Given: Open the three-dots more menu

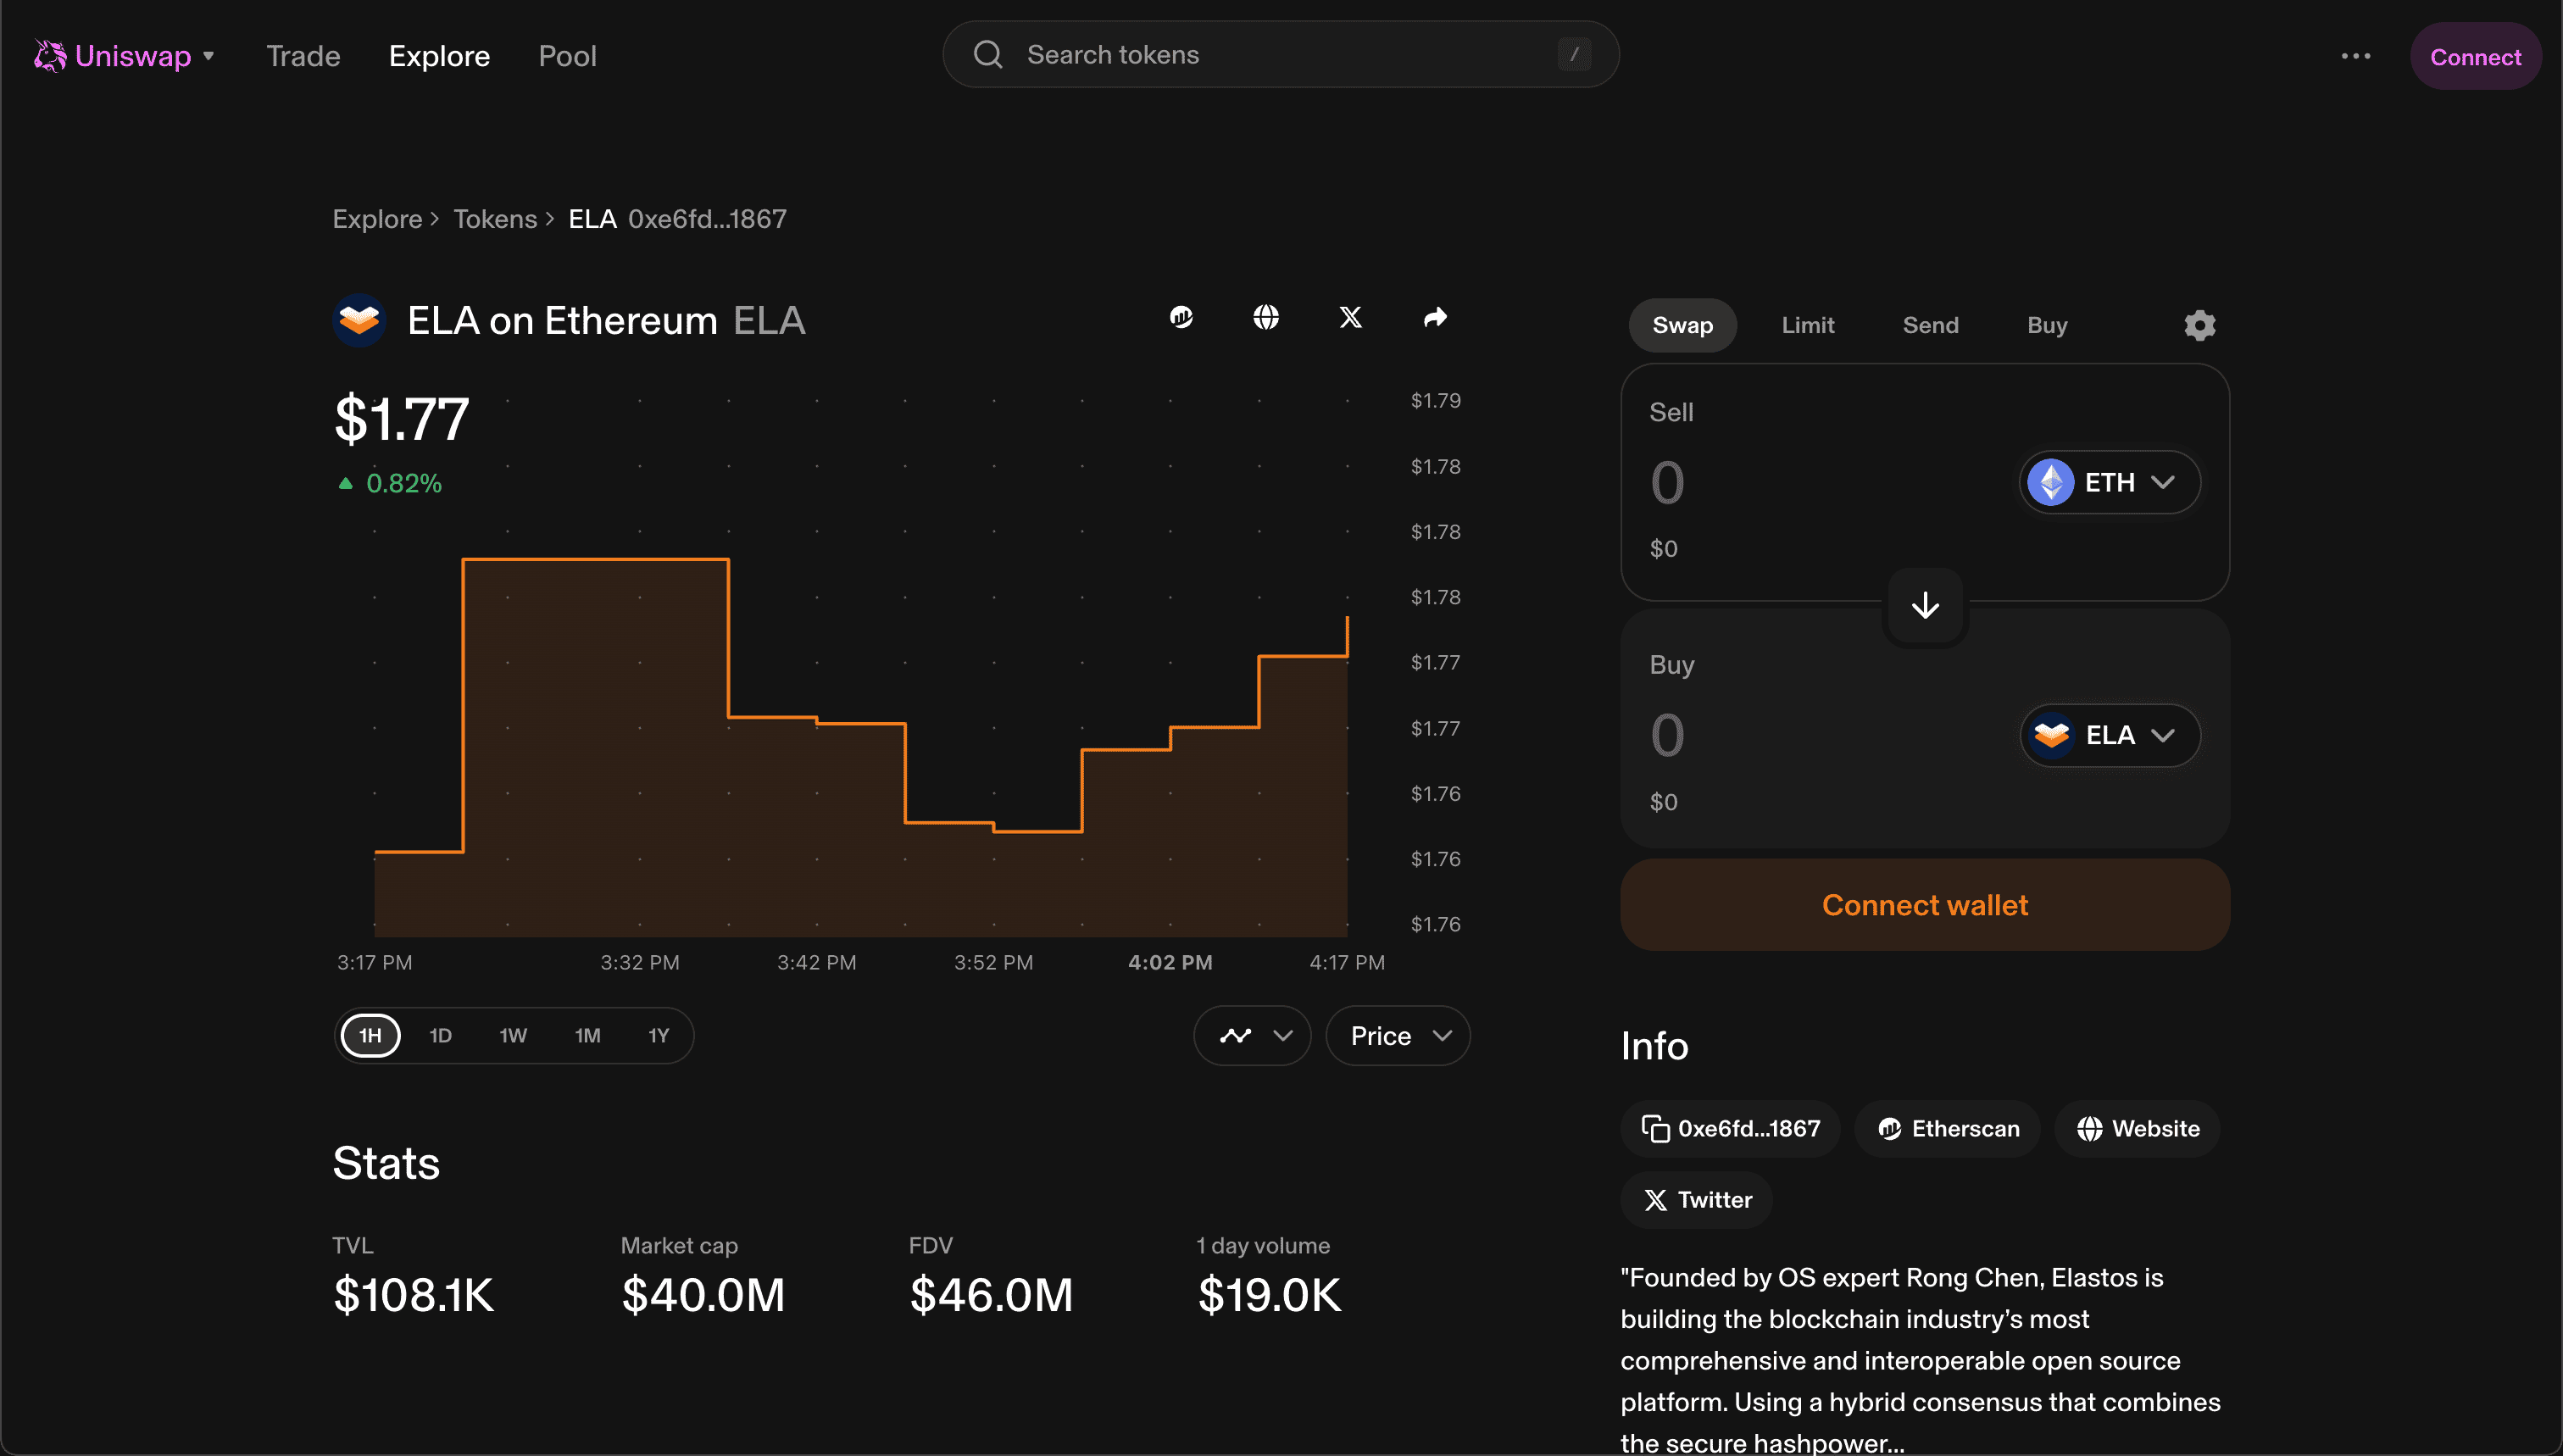Looking at the screenshot, I should (x=2356, y=56).
